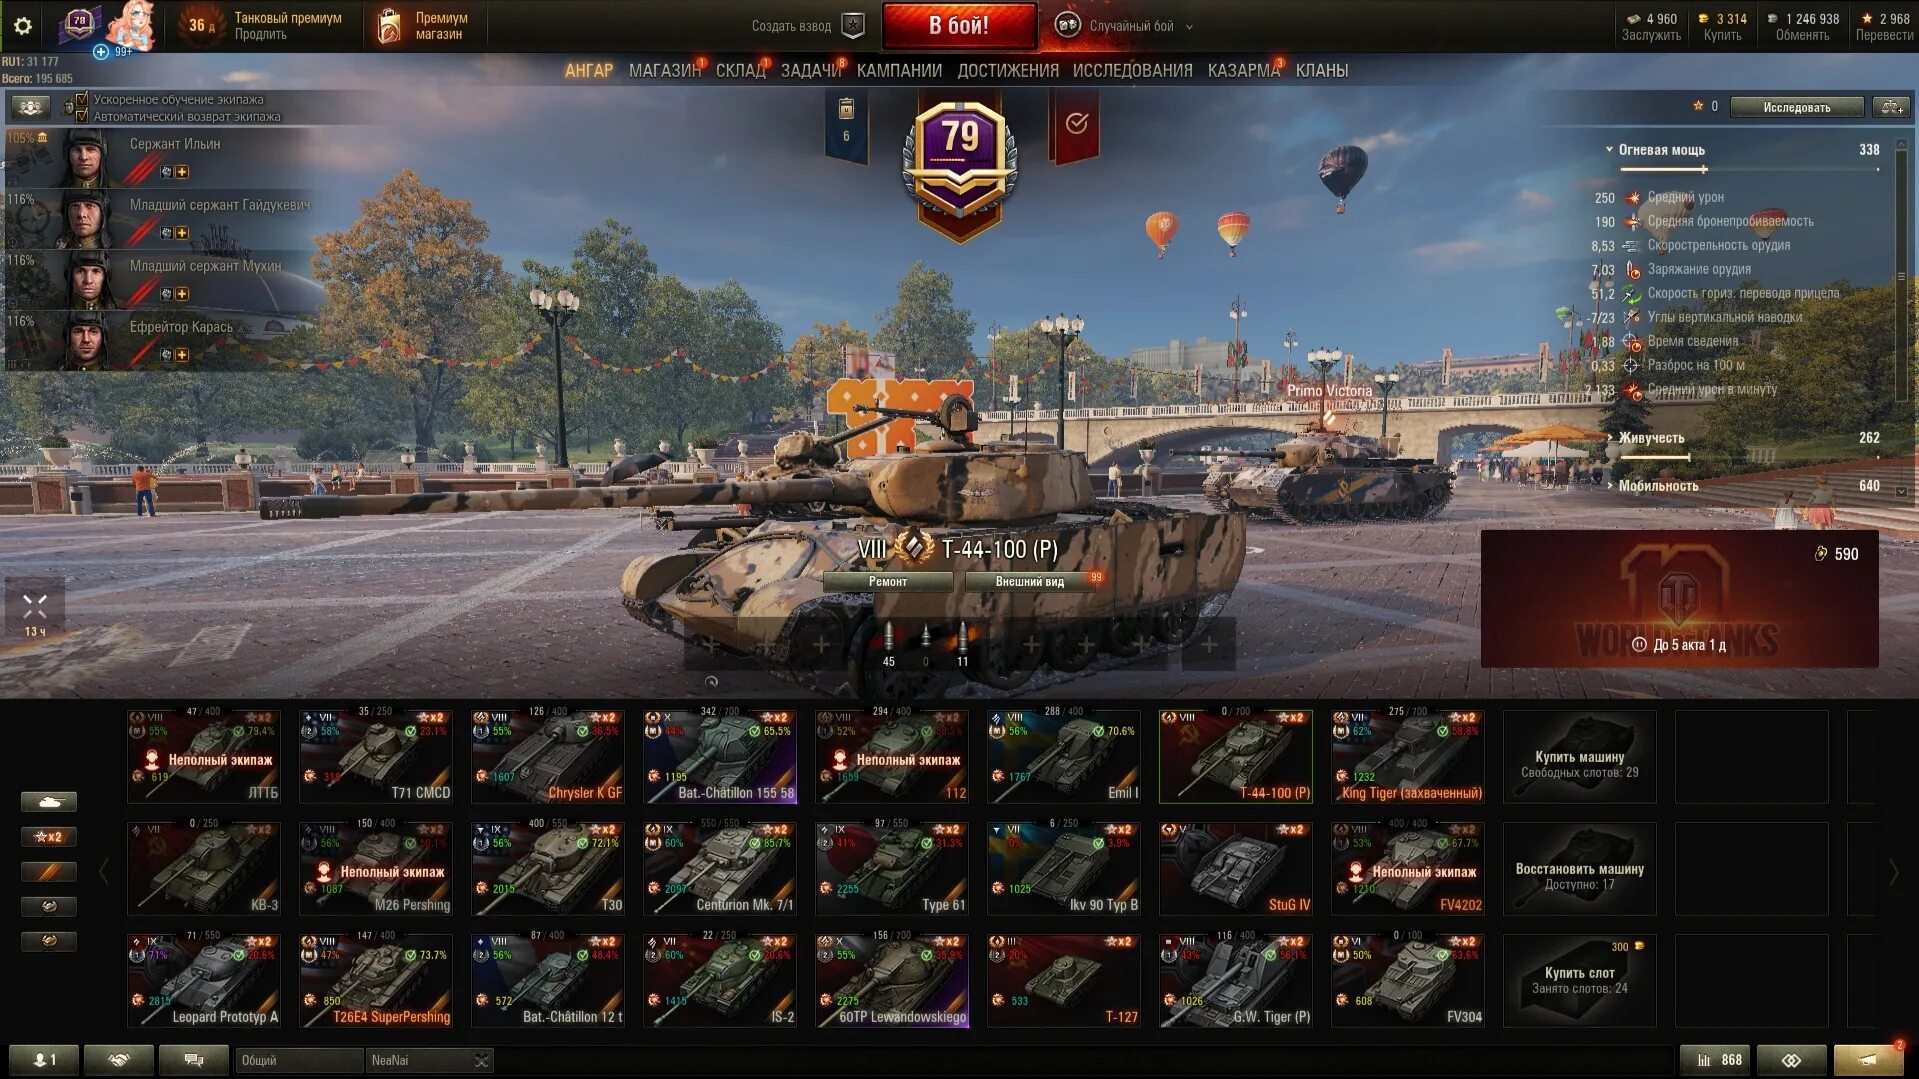1919x1079 pixels.
Task: Click the crew operations icon above Сержант Ильин
Action: (30, 107)
